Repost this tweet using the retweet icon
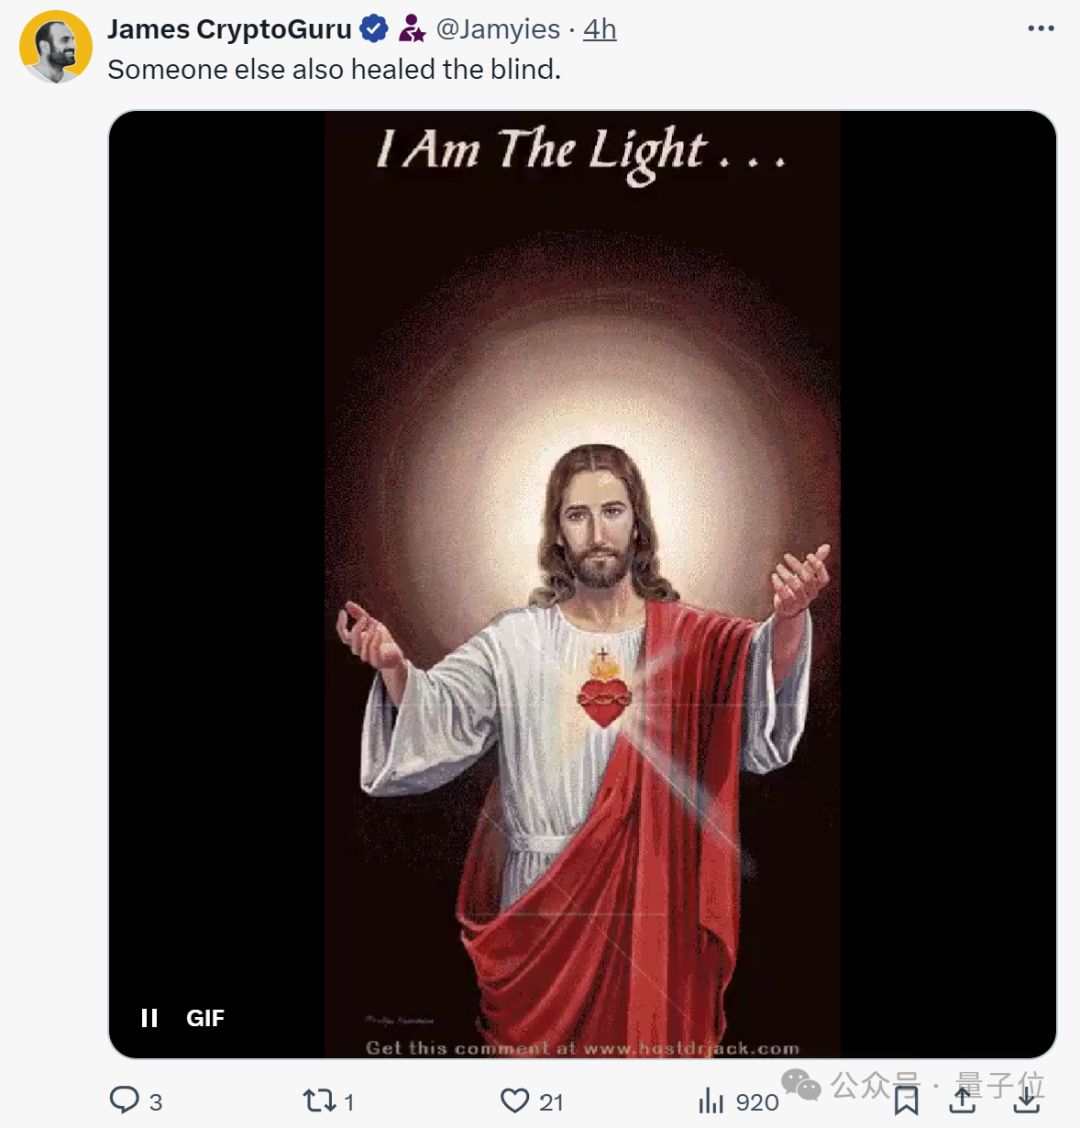Viewport: 1080px width, 1128px height. pos(319,1101)
